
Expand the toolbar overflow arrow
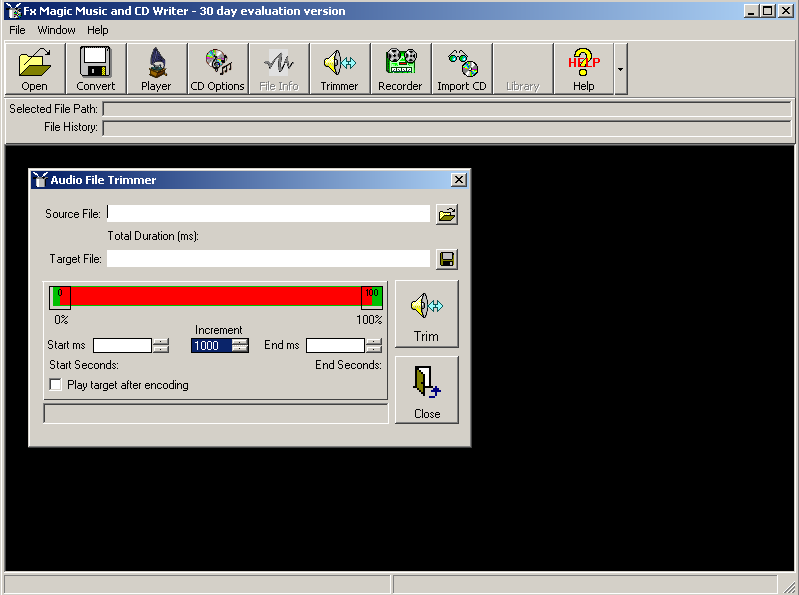(x=620, y=69)
